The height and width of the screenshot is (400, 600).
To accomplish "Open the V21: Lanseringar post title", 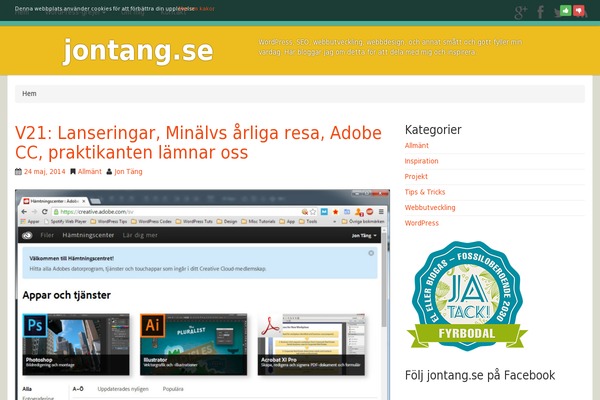I will (x=198, y=142).
